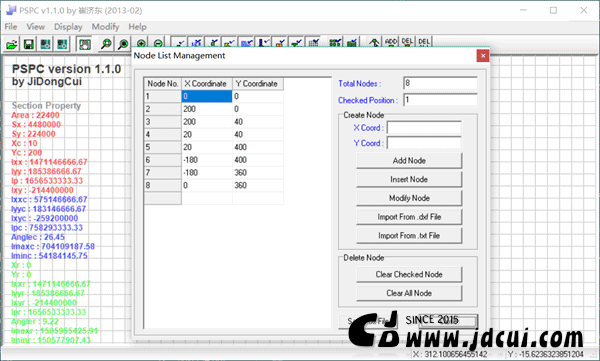Image resolution: width=600 pixels, height=361 pixels.
Task: Click the save floppy disk icon
Action: [29, 44]
